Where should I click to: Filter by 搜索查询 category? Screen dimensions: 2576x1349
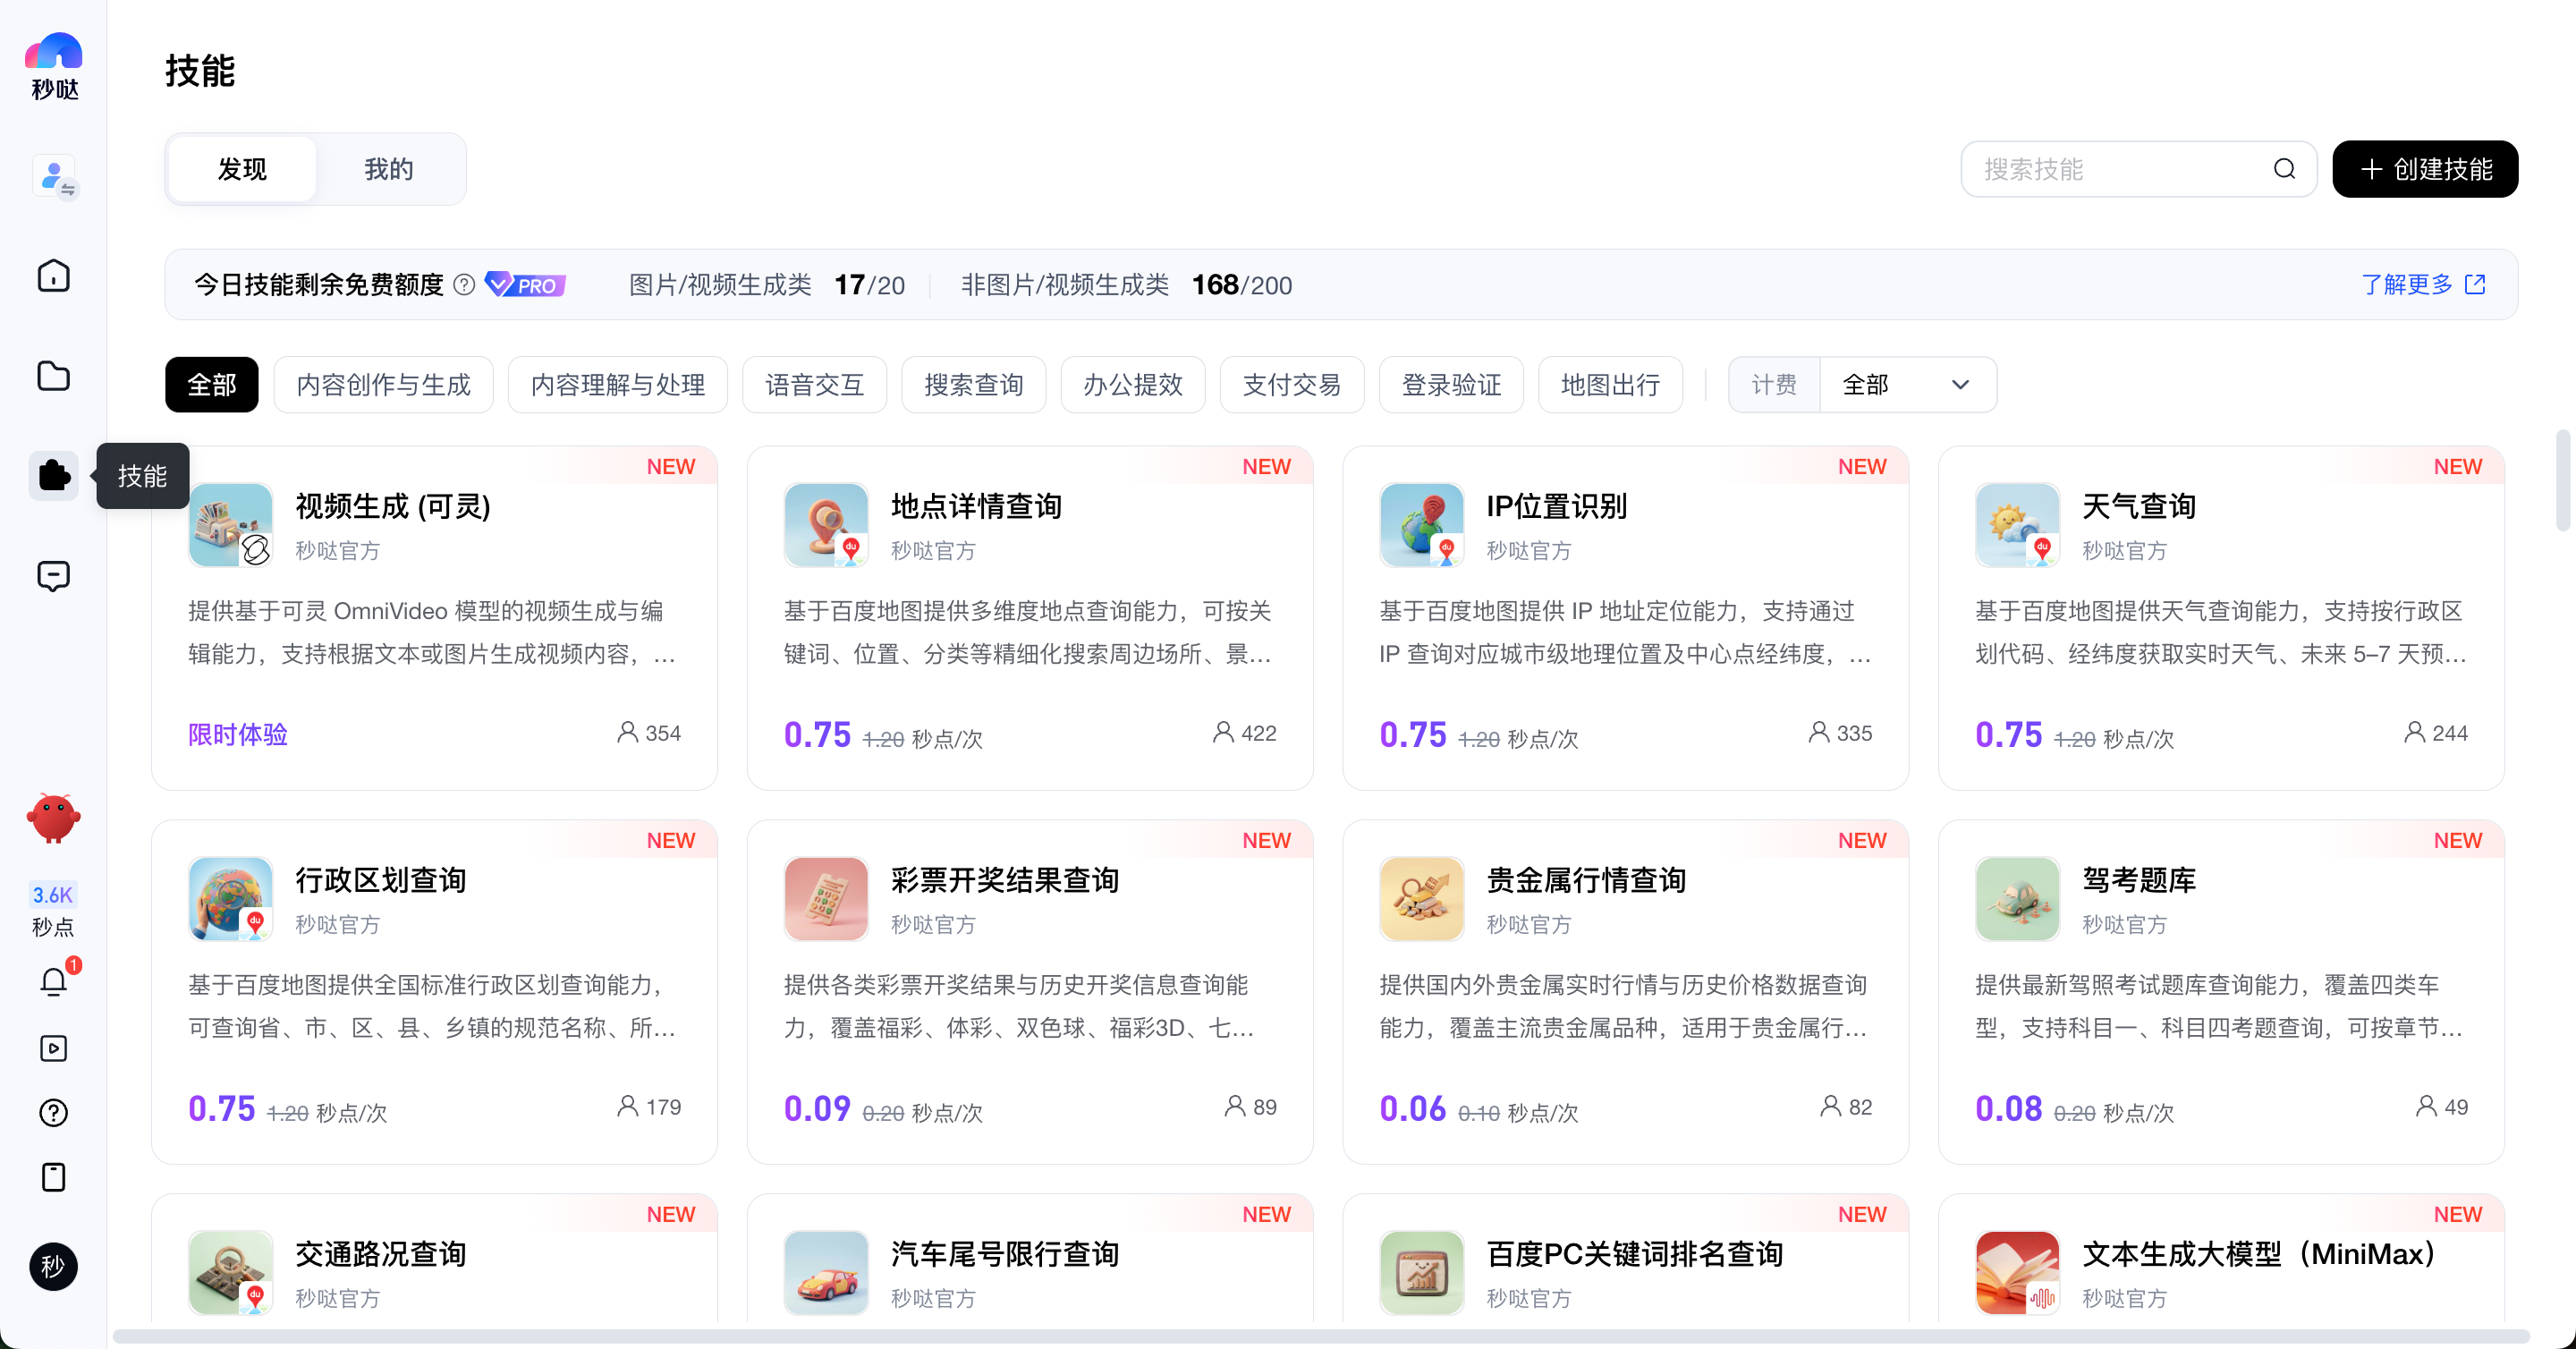974,385
